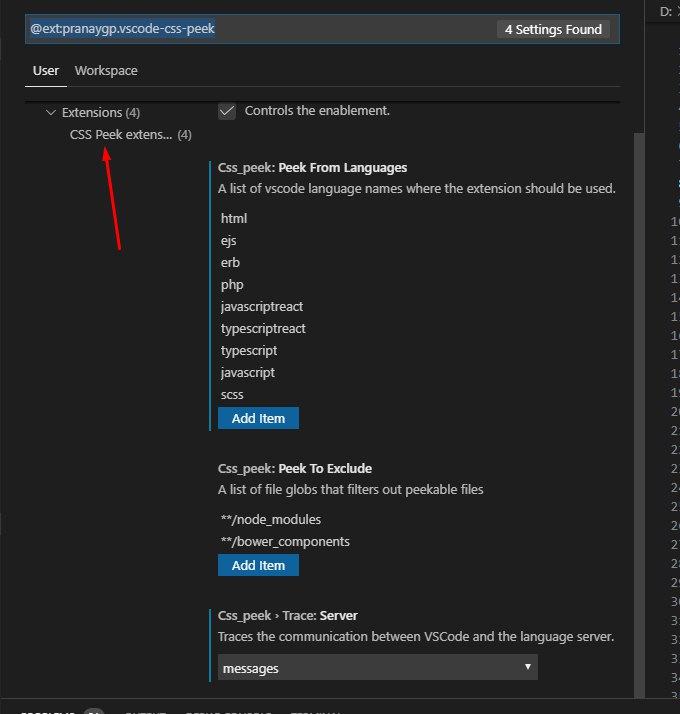Click the settings vertical scrollbar thumb
The width and height of the screenshot is (680, 714).
[x=639, y=414]
